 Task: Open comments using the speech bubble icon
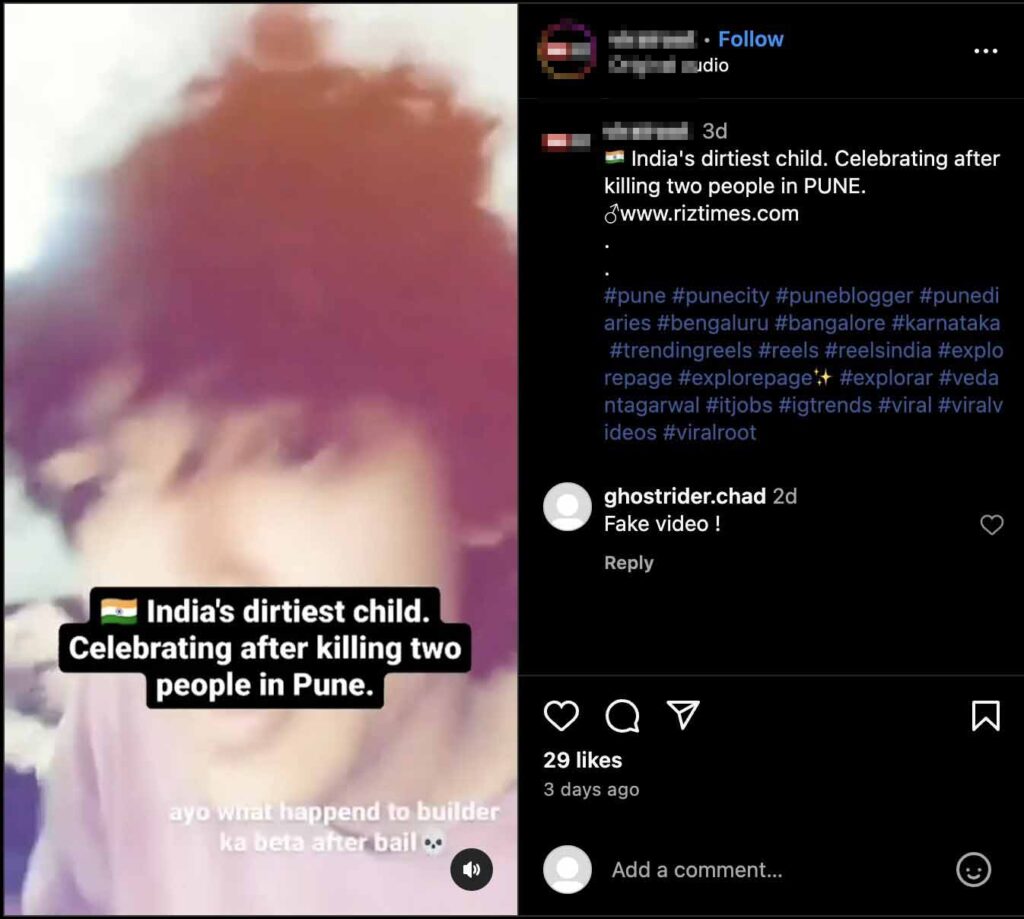pyautogui.click(x=622, y=716)
